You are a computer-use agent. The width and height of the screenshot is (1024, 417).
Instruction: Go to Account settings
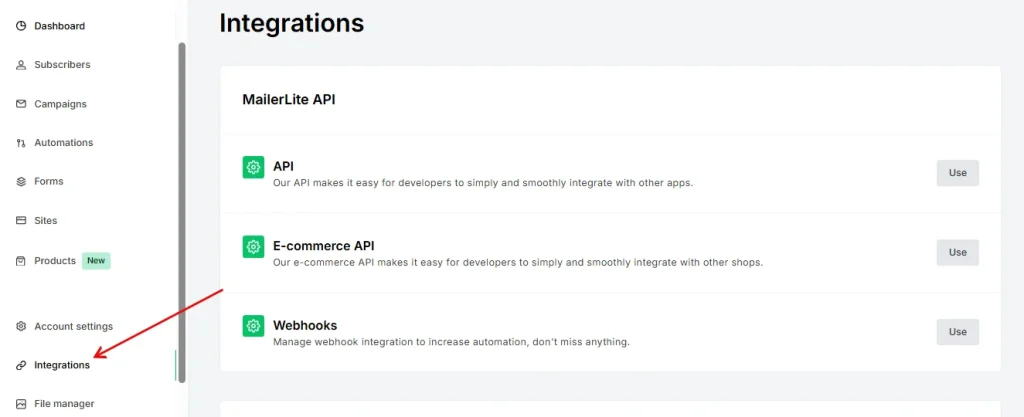pos(73,327)
